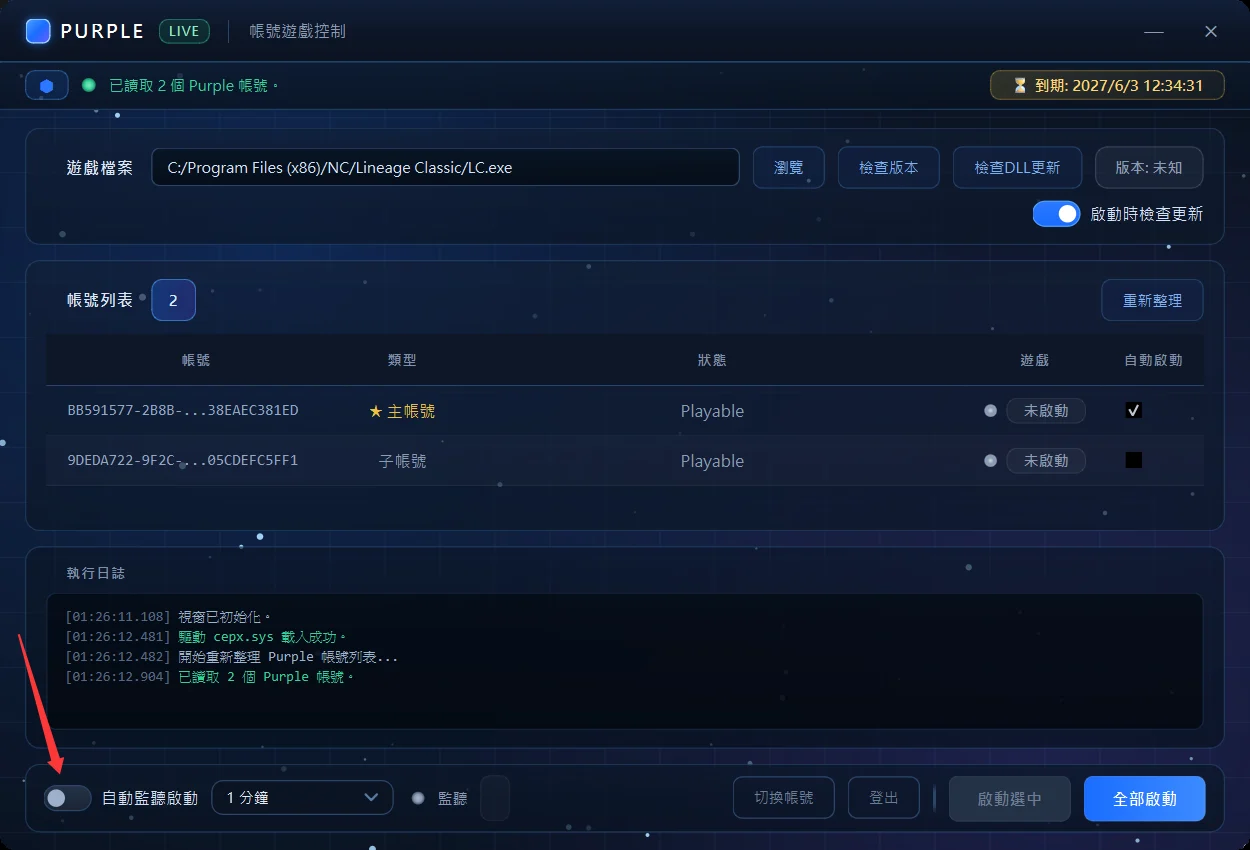Viewport: 1250px width, 850px height.
Task: Click 檢查版本 button
Action: [888, 168]
